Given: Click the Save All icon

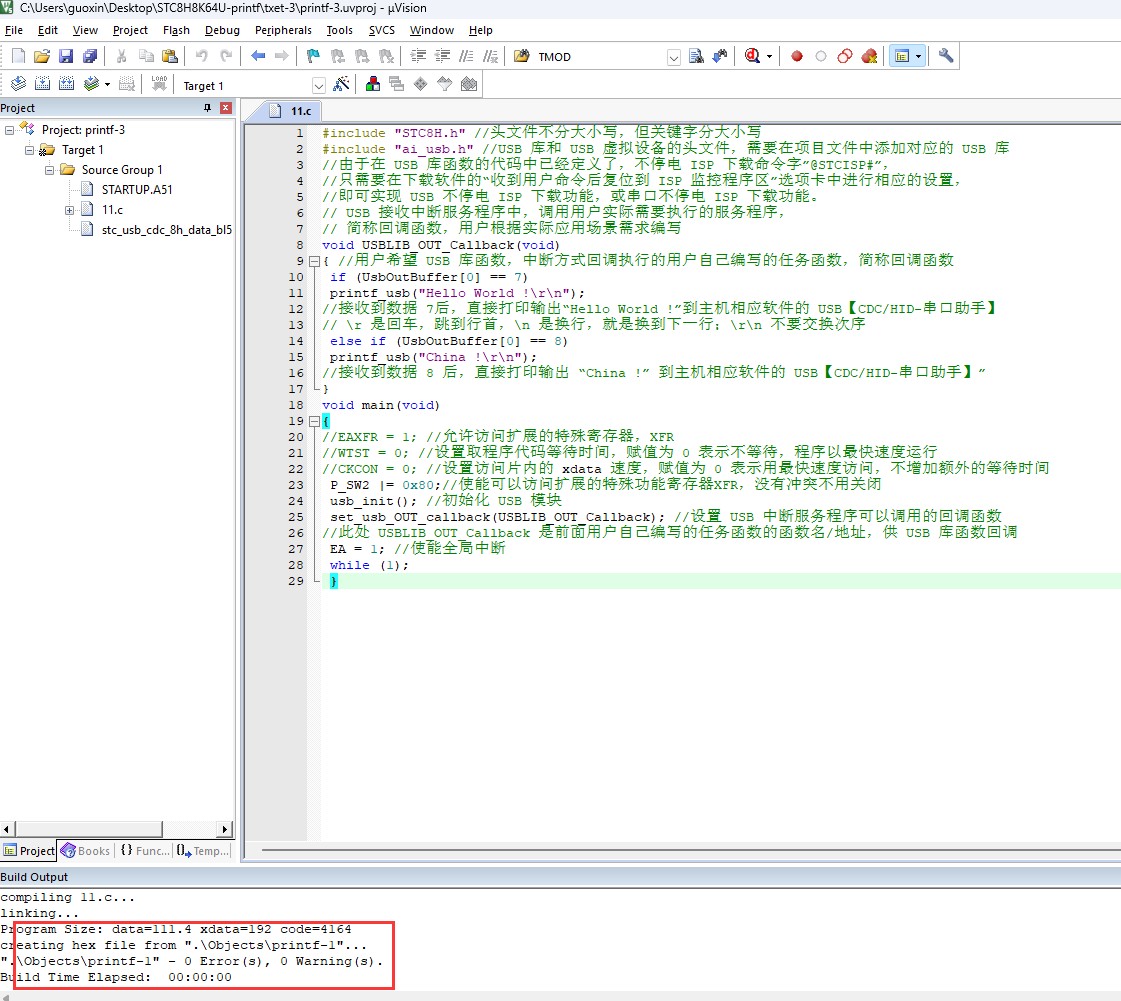Looking at the screenshot, I should [90, 56].
